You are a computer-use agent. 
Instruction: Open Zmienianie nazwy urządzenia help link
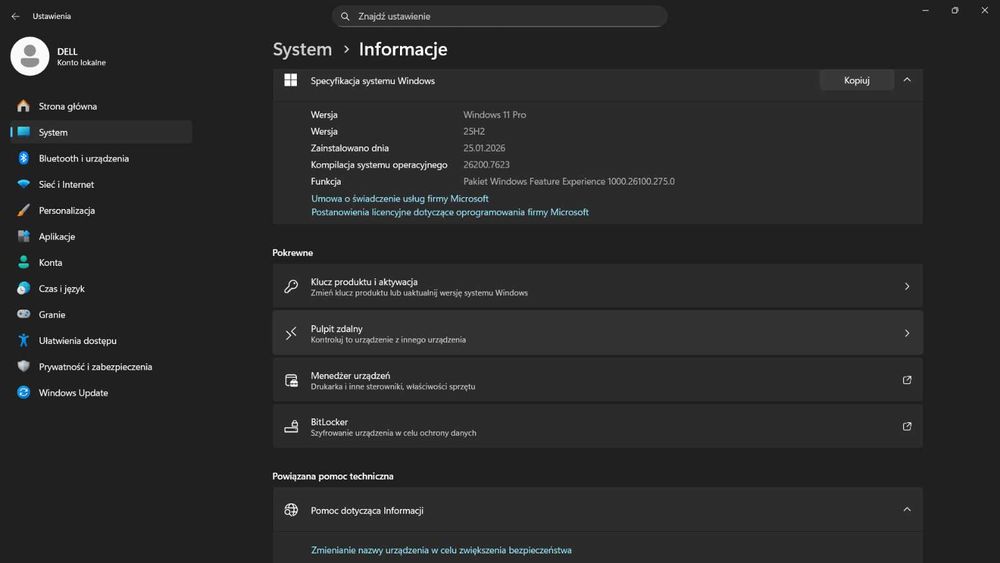point(441,550)
